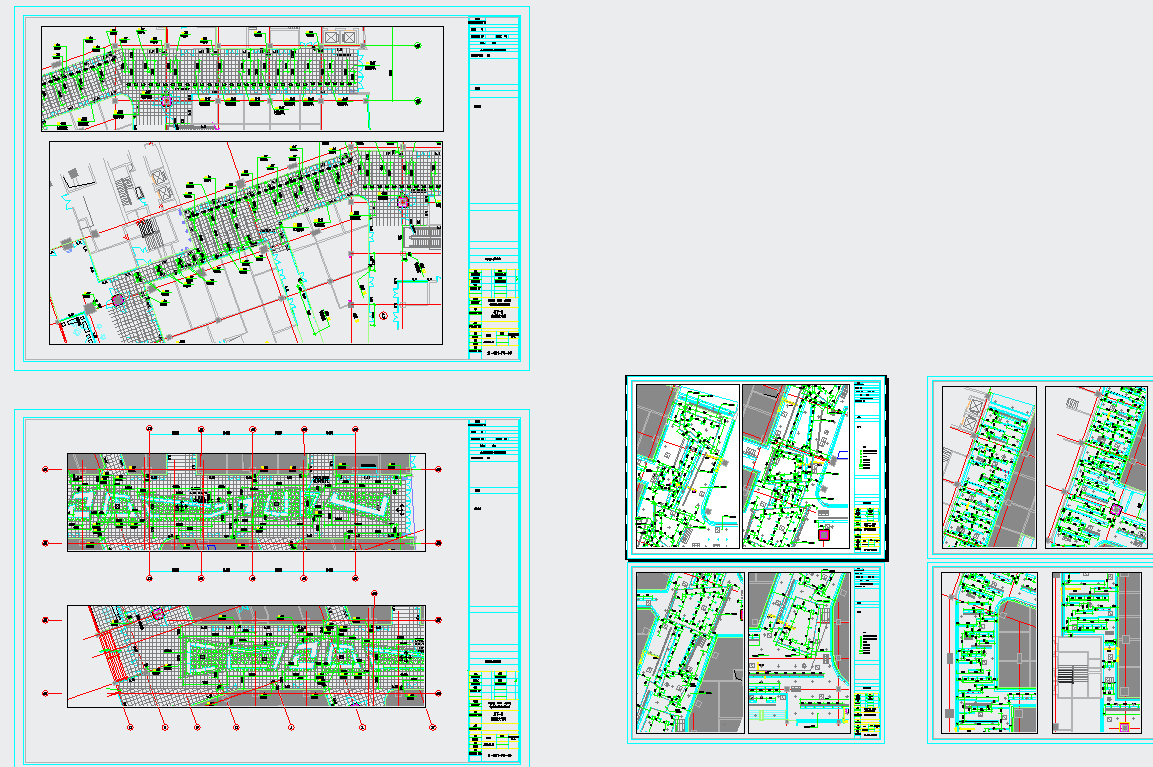
Task: Click the upper floor plan in bottom-left sheet
Action: [x=246, y=502]
